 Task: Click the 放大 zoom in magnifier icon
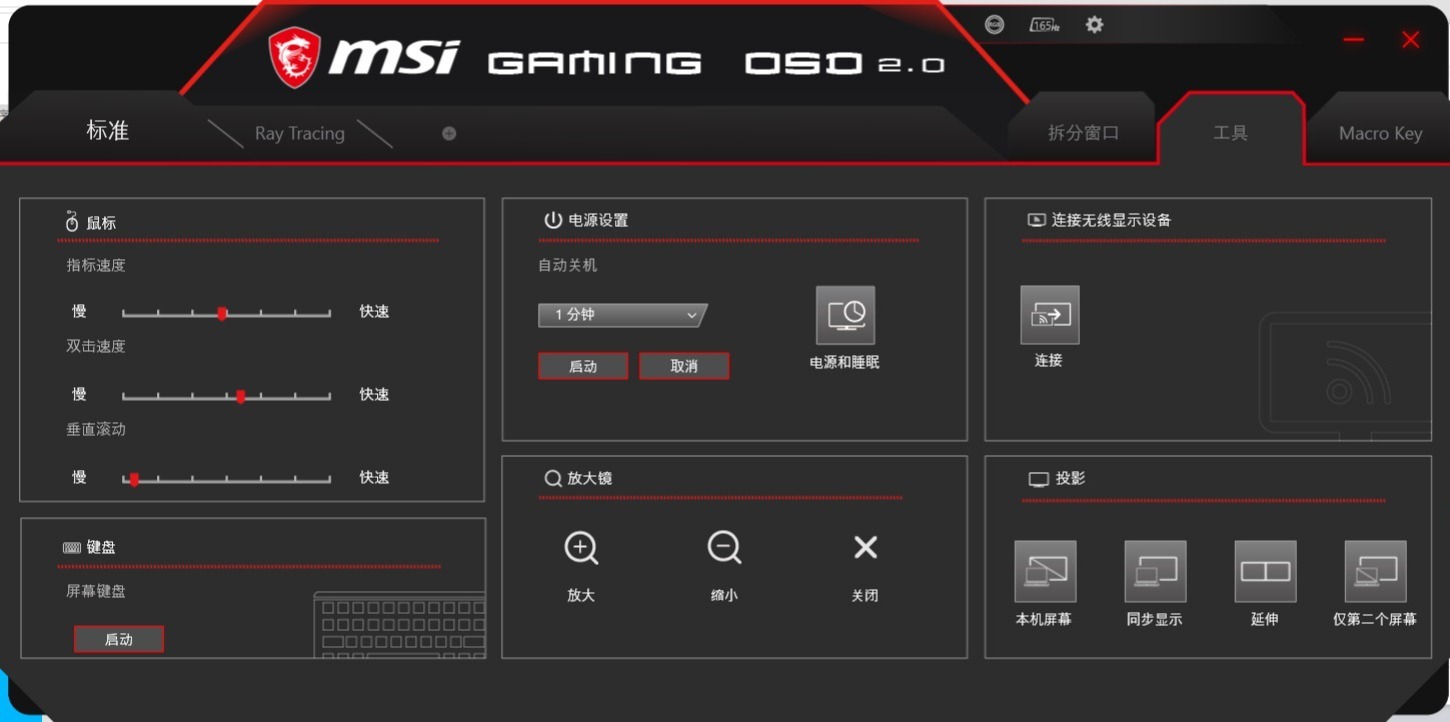(x=581, y=548)
